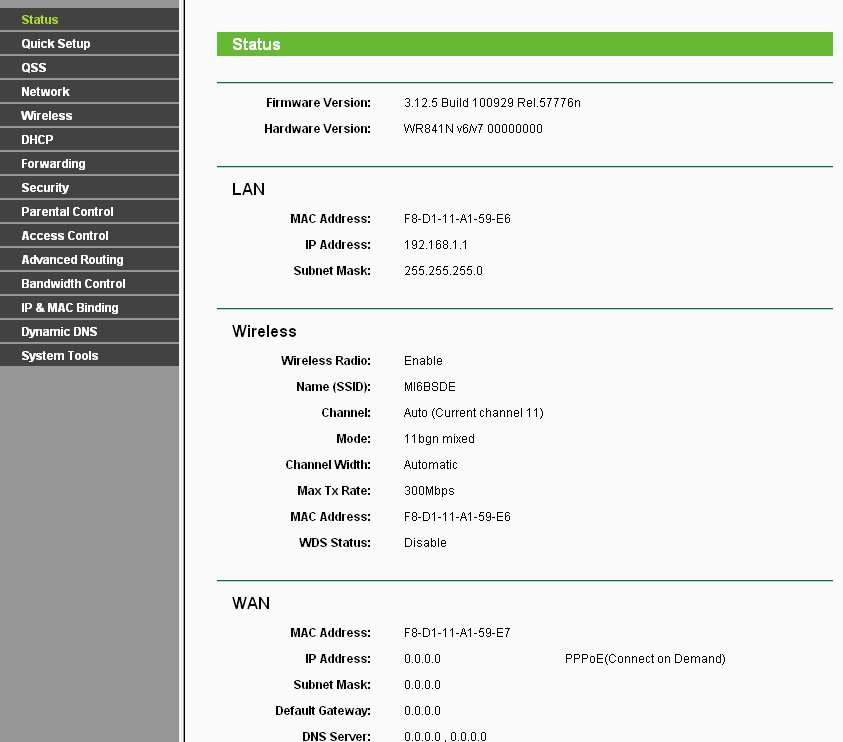The height and width of the screenshot is (742, 843).
Task: Open the Forwarding section
Action: (53, 163)
